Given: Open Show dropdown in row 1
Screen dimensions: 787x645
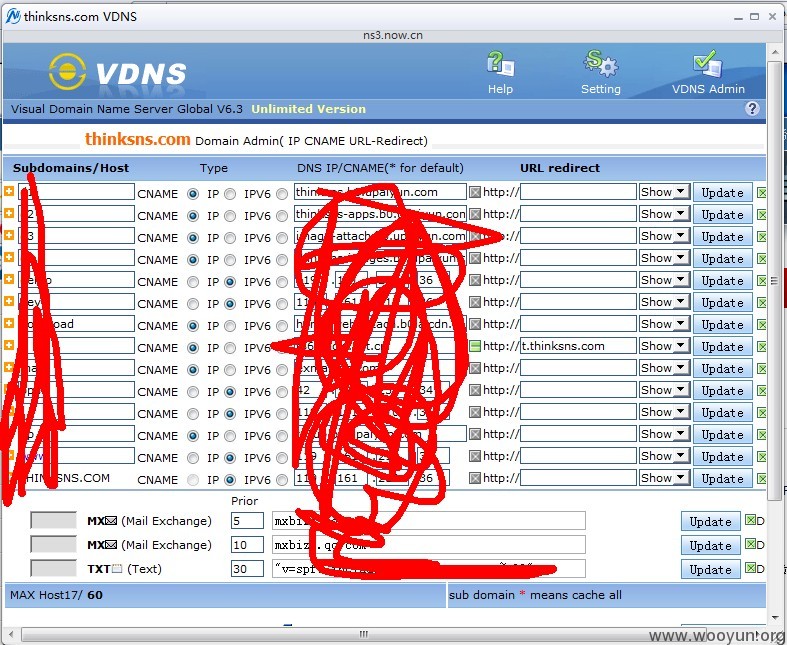Looking at the screenshot, I should pos(664,192).
